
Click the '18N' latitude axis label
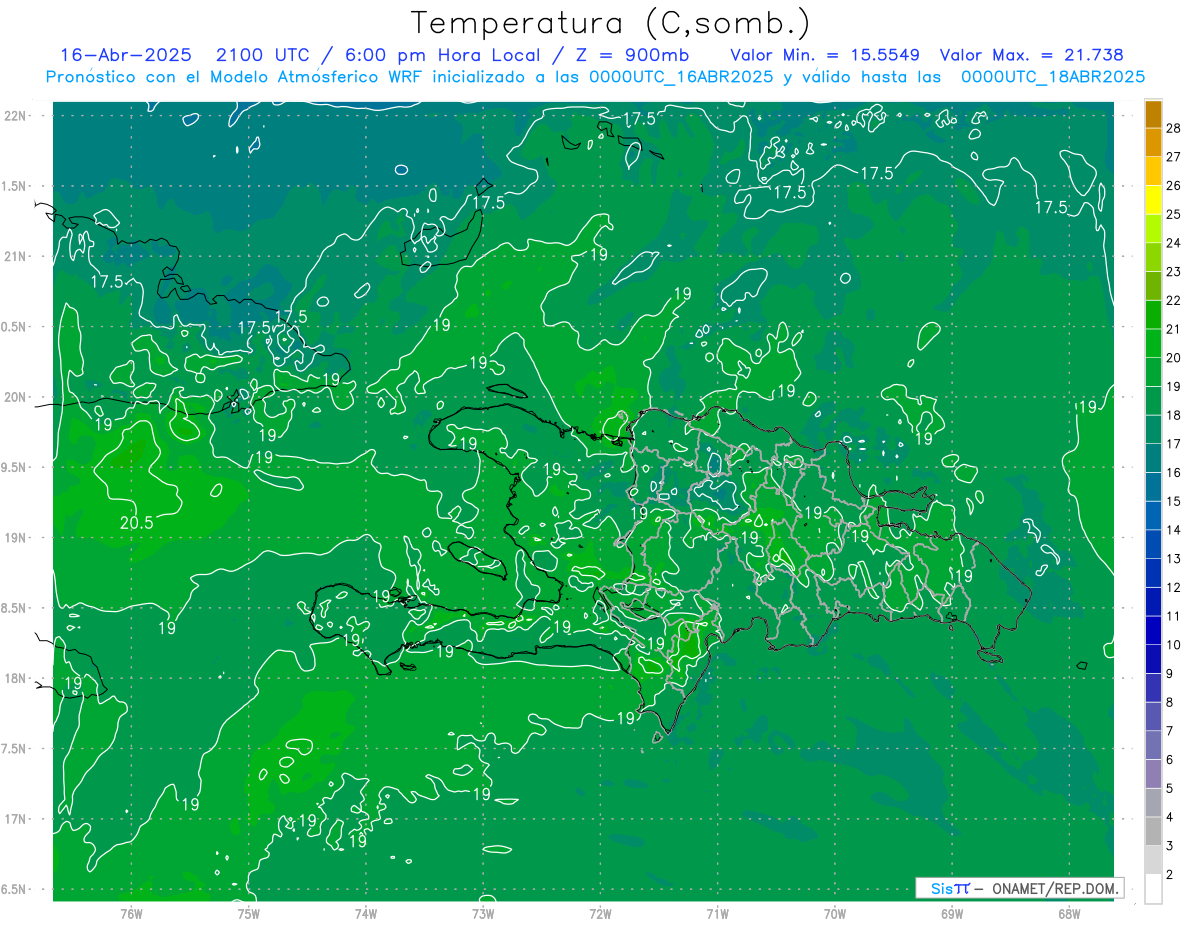pyautogui.click(x=13, y=678)
